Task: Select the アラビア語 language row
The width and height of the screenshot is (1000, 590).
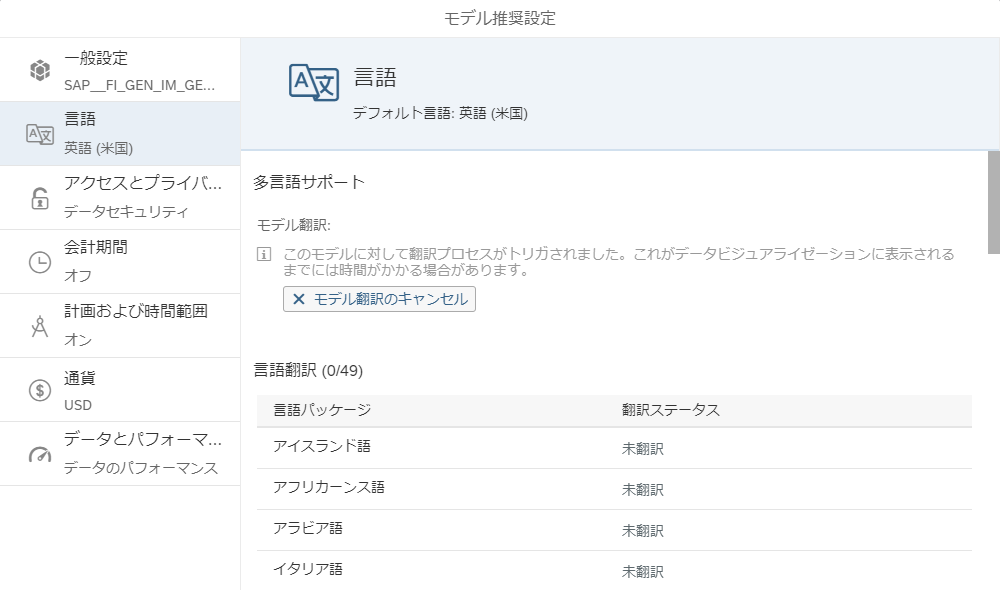Action: (613, 530)
